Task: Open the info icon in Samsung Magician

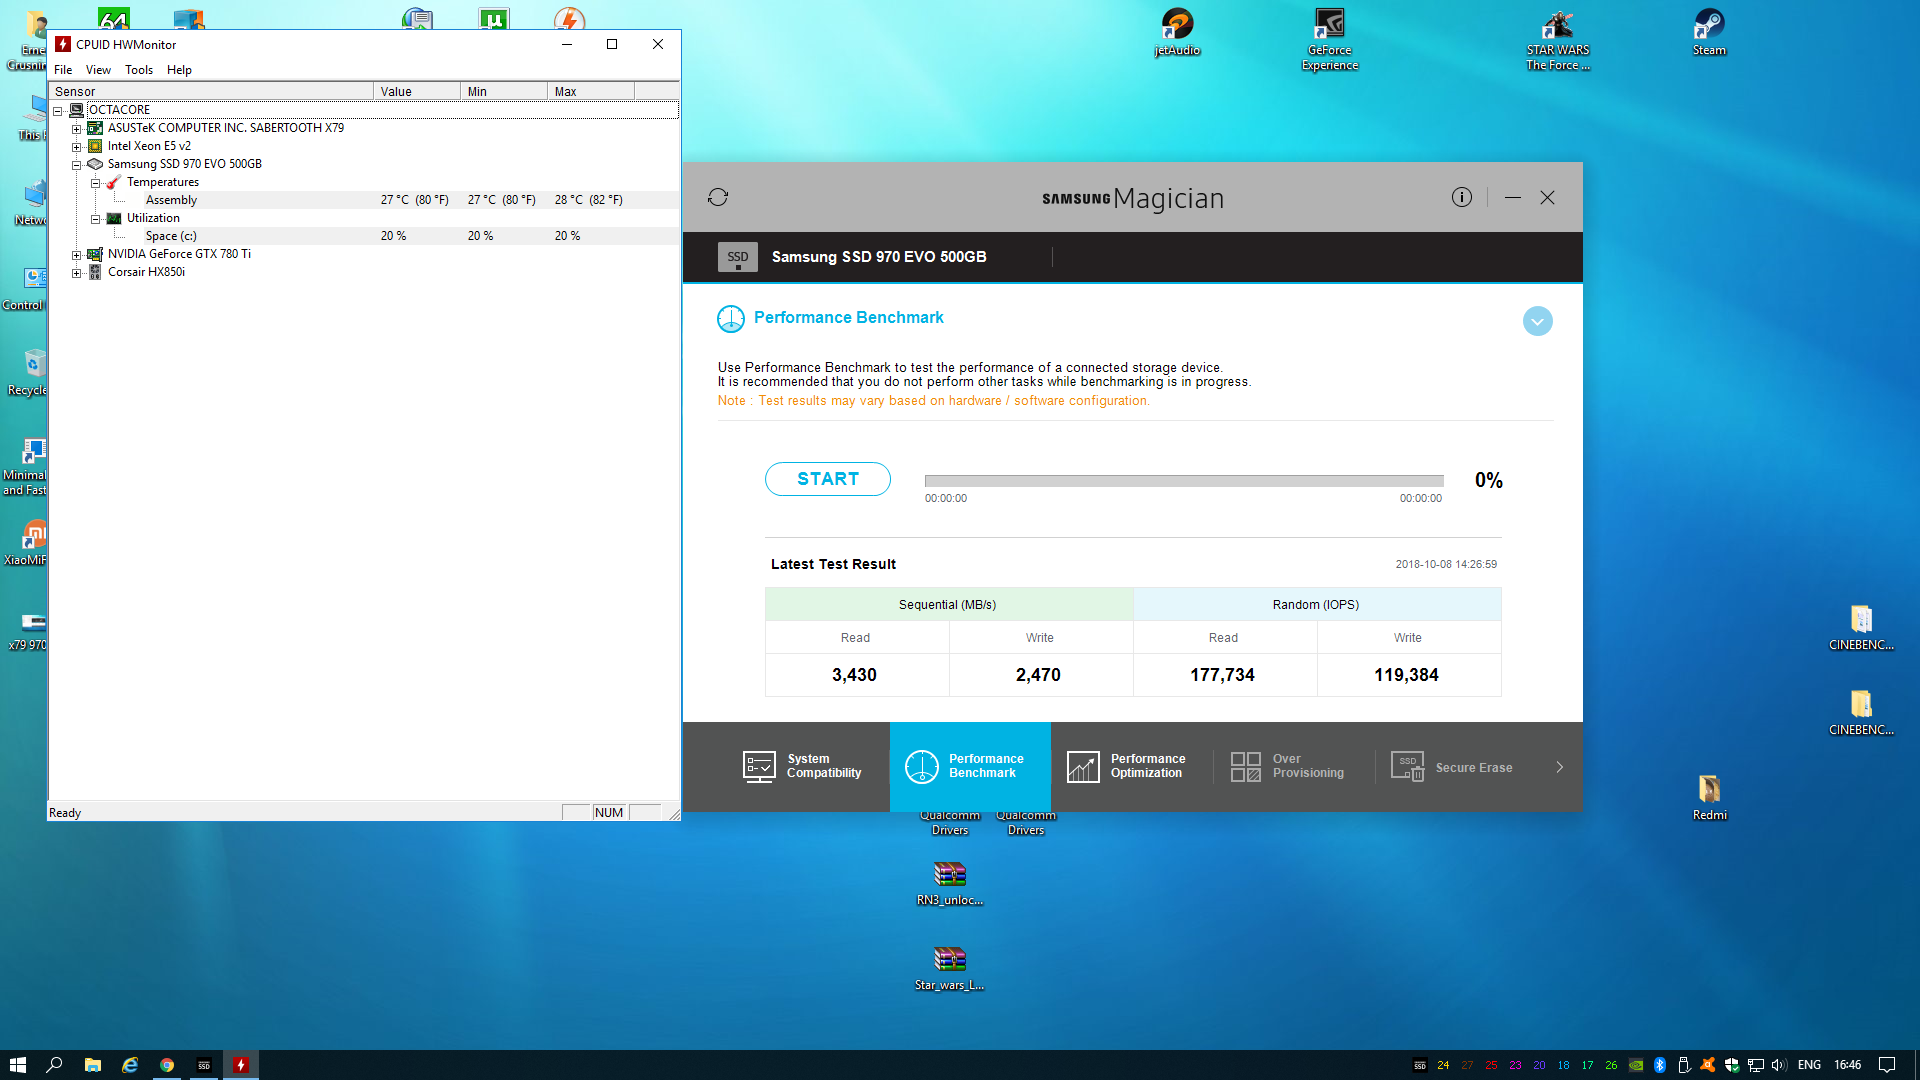Action: pyautogui.click(x=1462, y=197)
